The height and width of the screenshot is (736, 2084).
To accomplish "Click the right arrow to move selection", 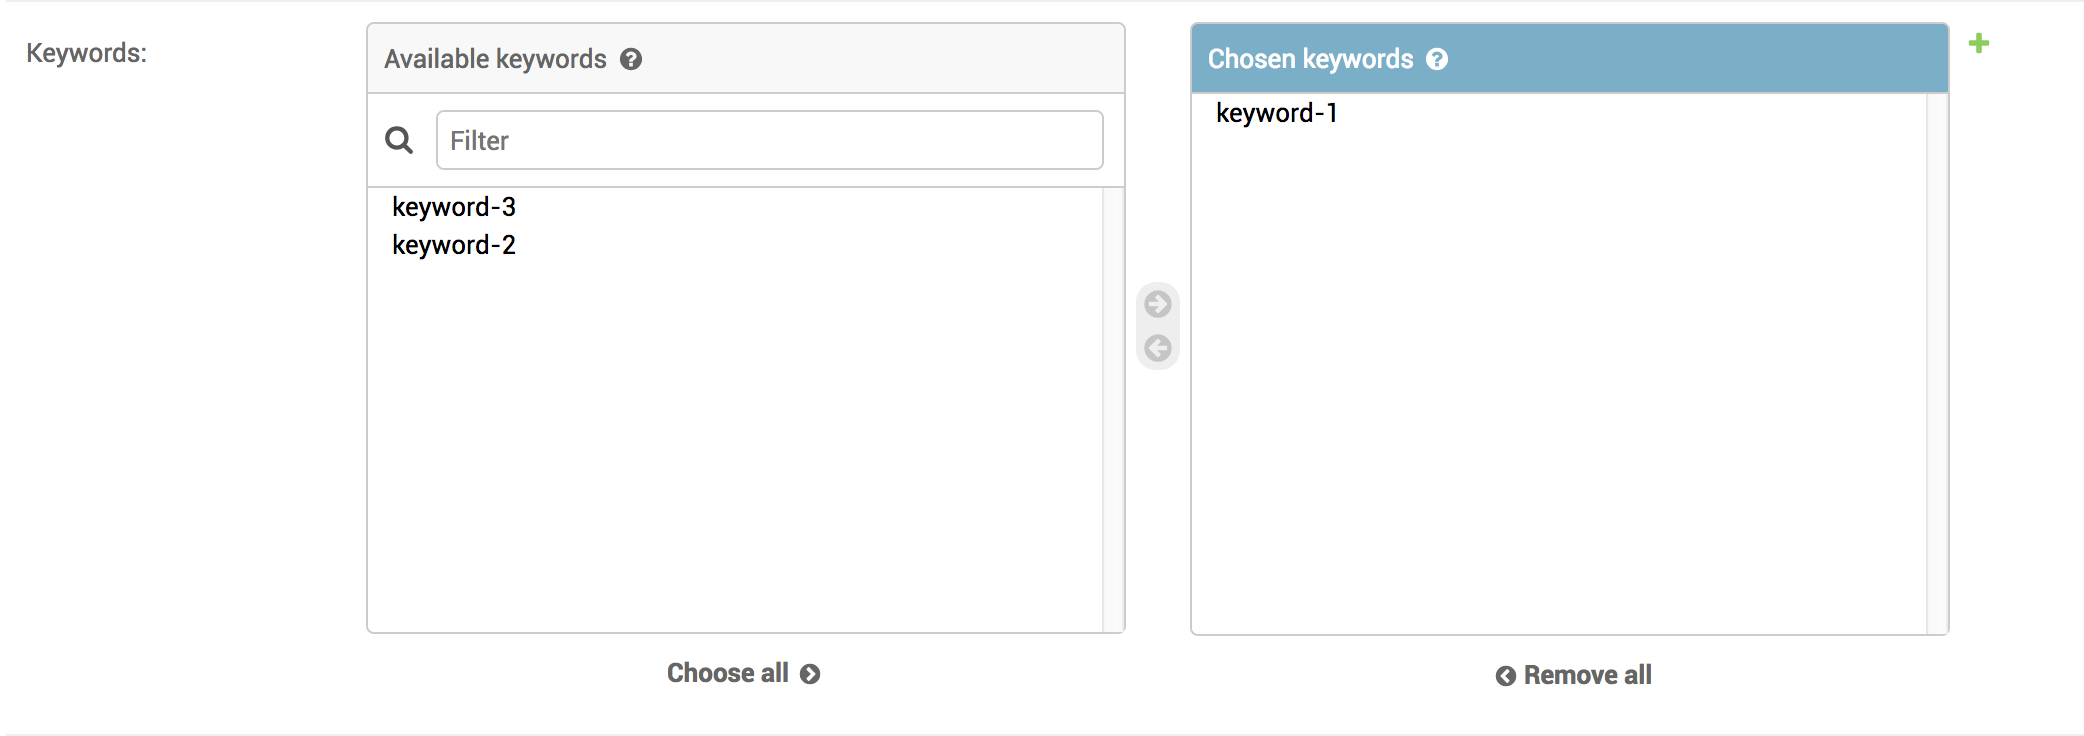I will coord(1157,303).
